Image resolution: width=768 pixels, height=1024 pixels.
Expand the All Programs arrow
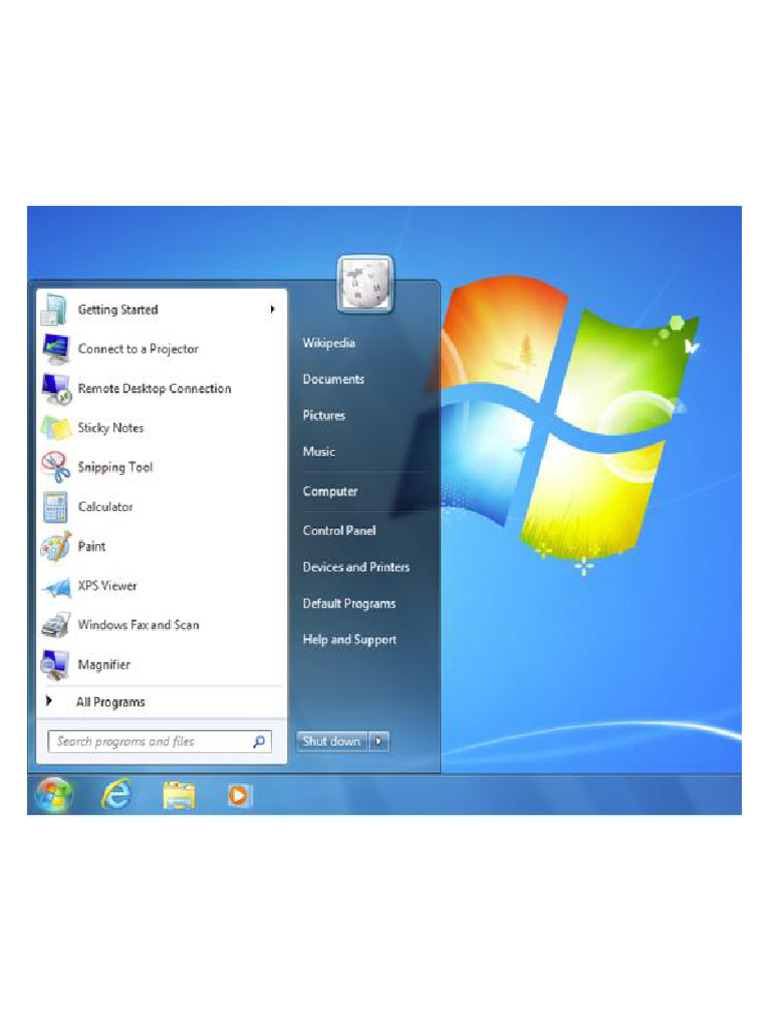coord(48,701)
